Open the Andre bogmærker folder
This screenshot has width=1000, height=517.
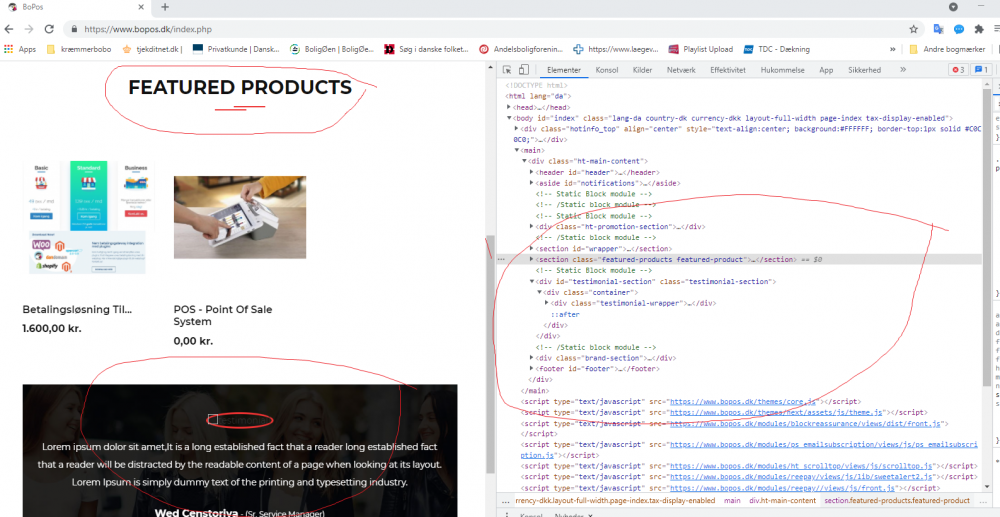(947, 49)
